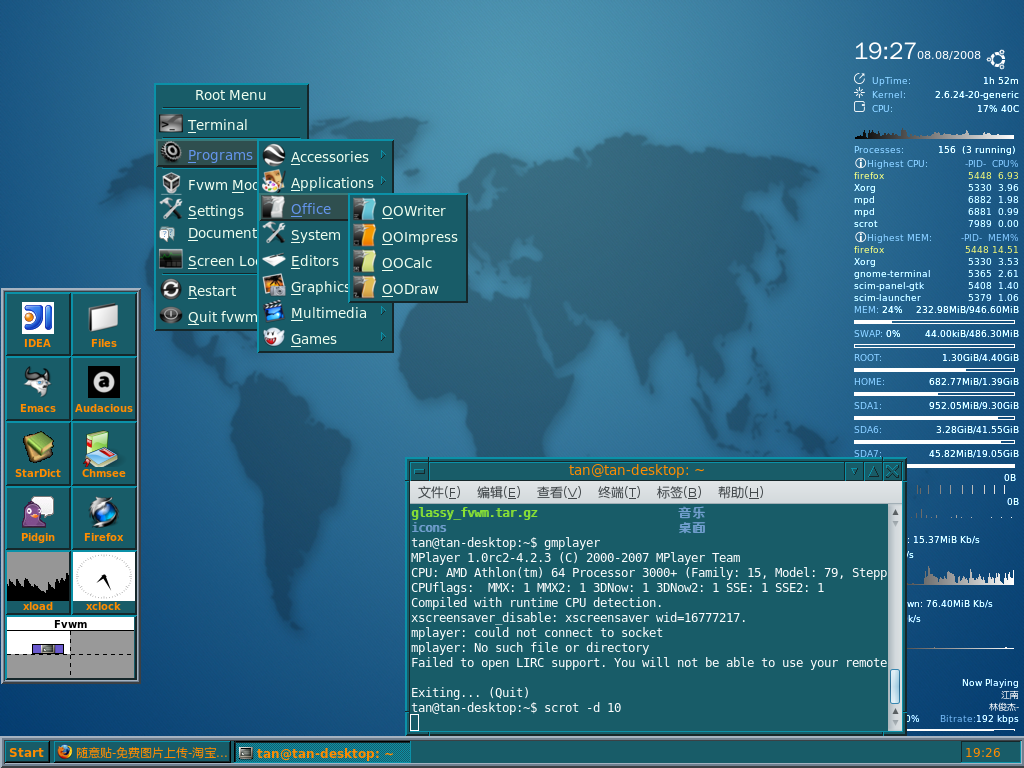
Task: Click the Fvwm Modules box icon
Action: pos(171,183)
